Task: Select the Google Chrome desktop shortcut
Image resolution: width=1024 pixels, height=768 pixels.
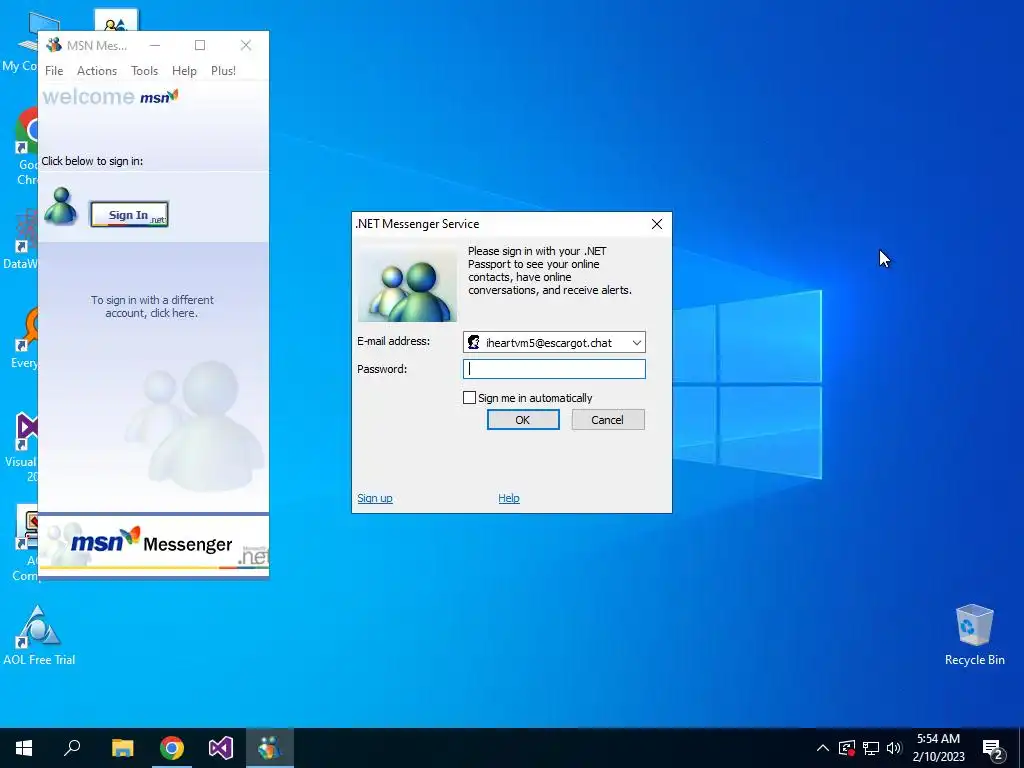Action: 26,147
